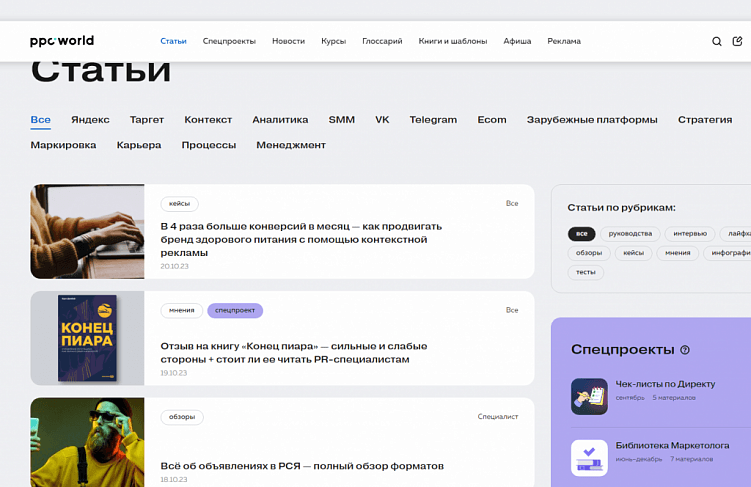Switch to the SMM tab

click(x=341, y=120)
